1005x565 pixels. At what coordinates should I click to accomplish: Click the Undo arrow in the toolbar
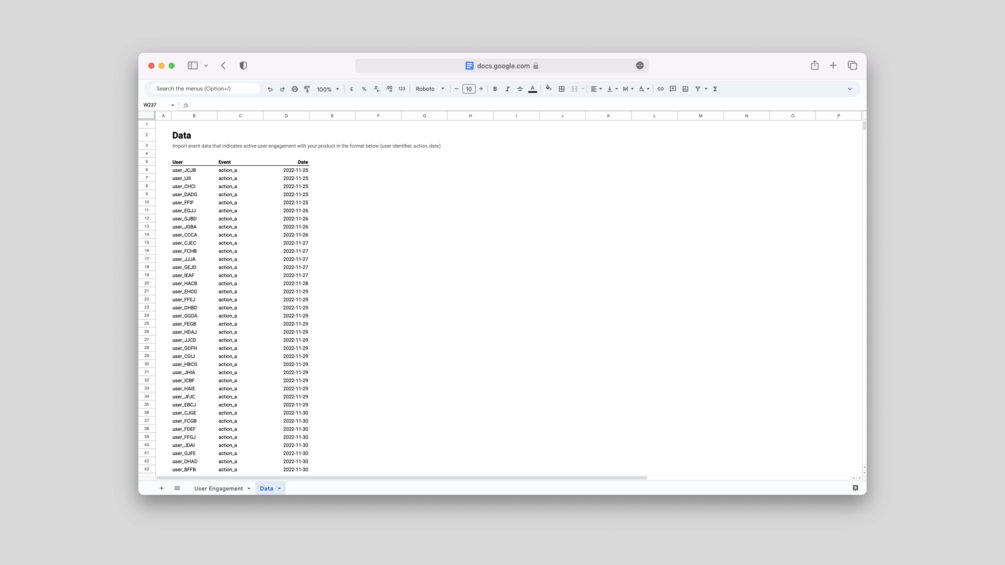click(x=270, y=89)
